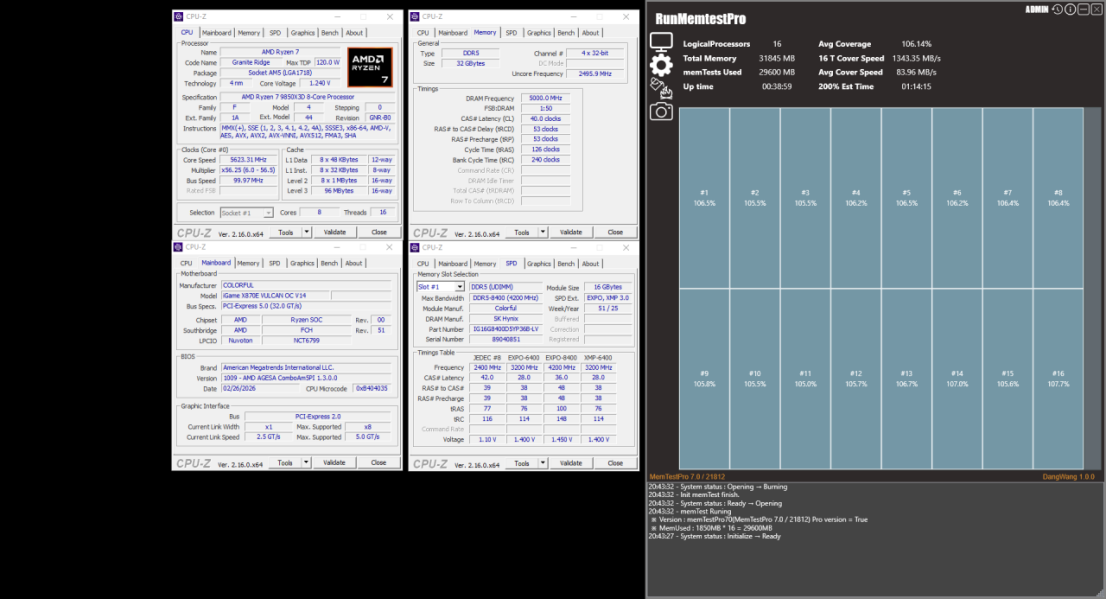
Task: Open About tab in CPU-Z window showing Mainboard tab
Action: coord(353,263)
